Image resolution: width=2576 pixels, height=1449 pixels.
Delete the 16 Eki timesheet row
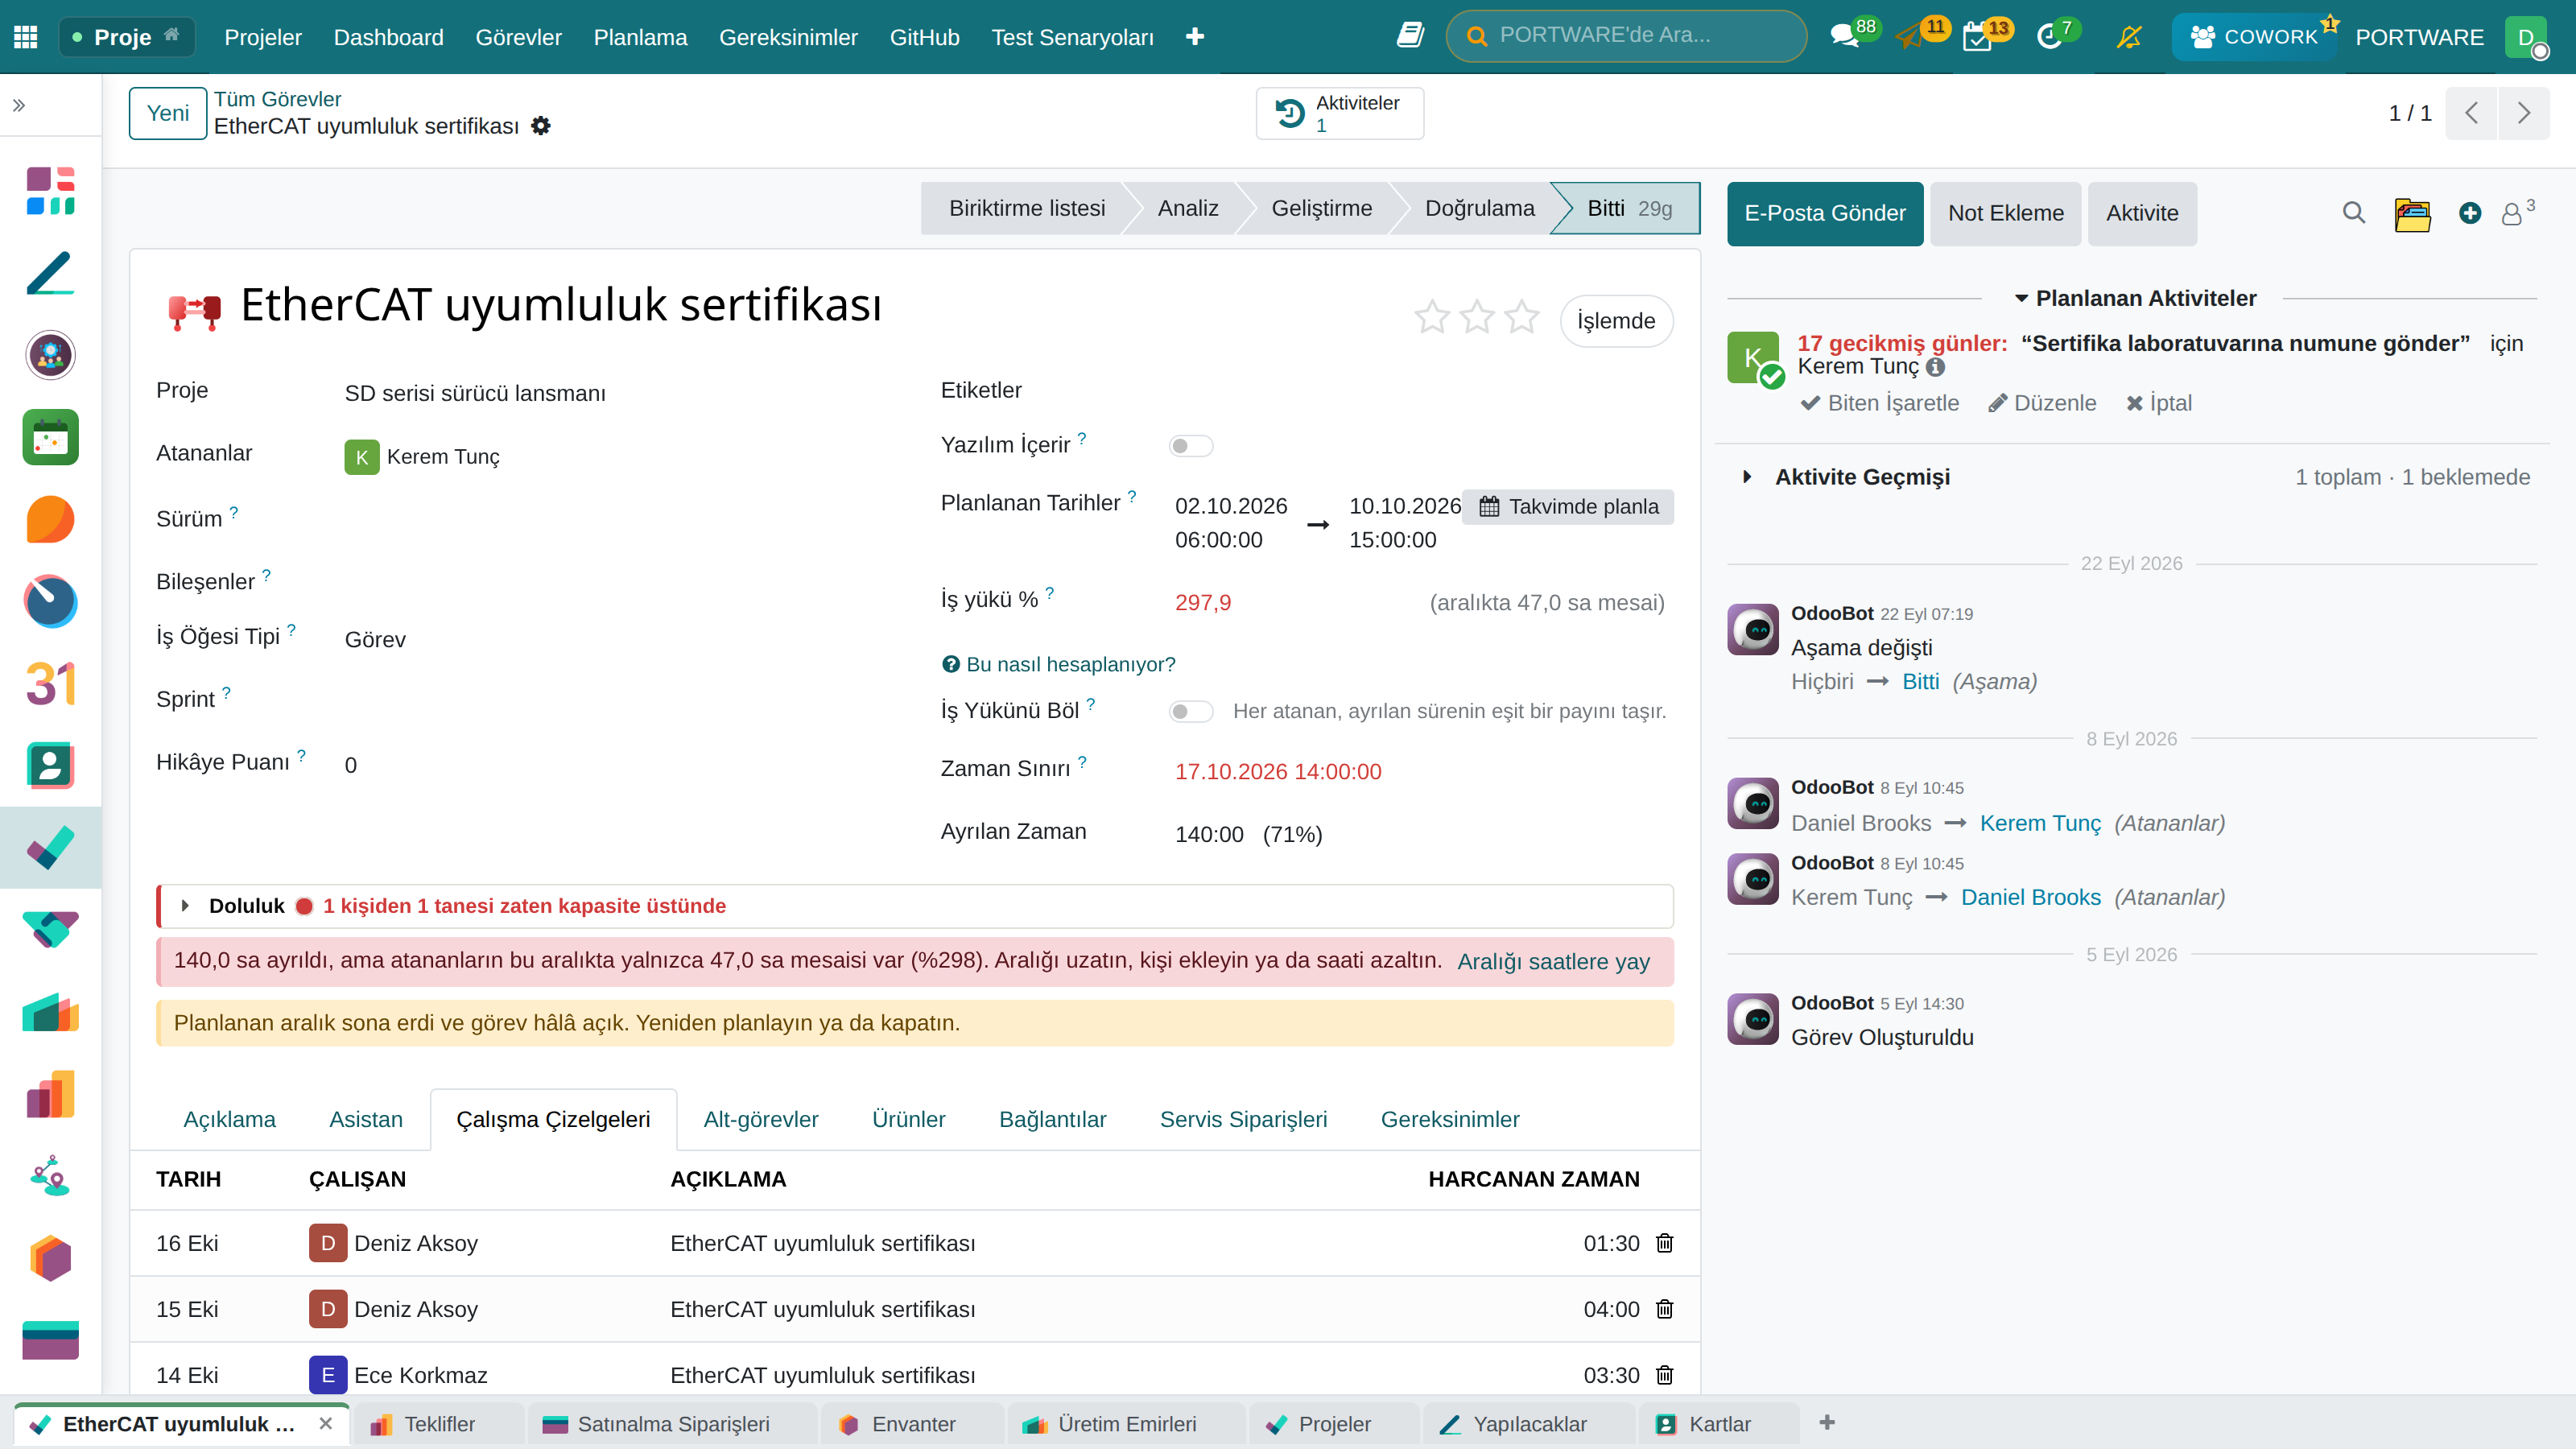pyautogui.click(x=1665, y=1243)
